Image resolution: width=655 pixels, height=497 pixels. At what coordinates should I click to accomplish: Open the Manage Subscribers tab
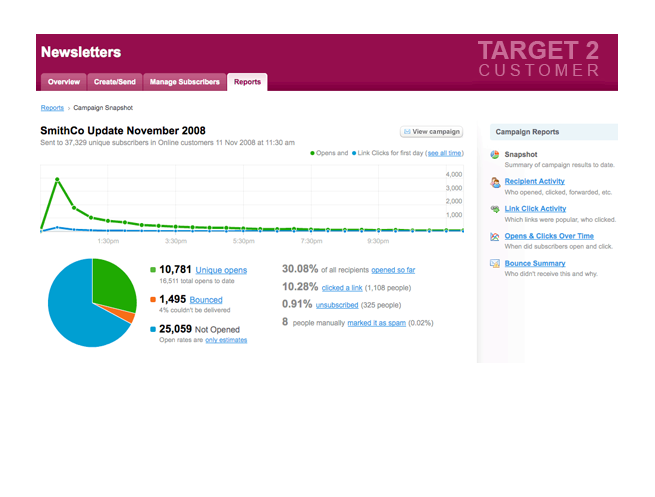point(184,82)
